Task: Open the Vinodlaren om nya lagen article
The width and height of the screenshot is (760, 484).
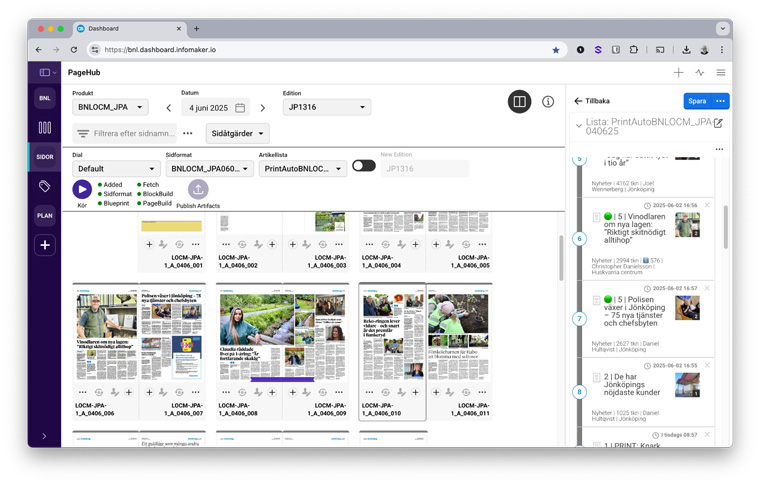Action: point(634,228)
